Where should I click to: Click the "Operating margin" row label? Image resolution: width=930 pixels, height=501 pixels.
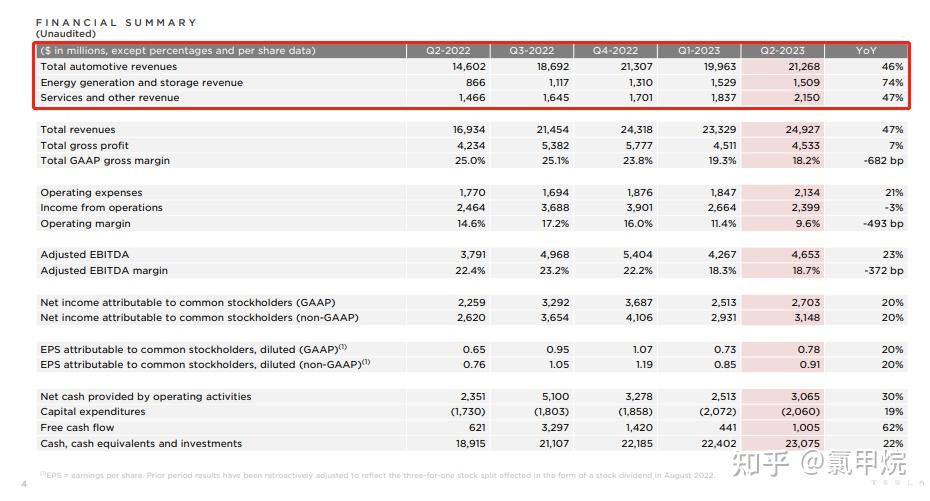(x=85, y=224)
